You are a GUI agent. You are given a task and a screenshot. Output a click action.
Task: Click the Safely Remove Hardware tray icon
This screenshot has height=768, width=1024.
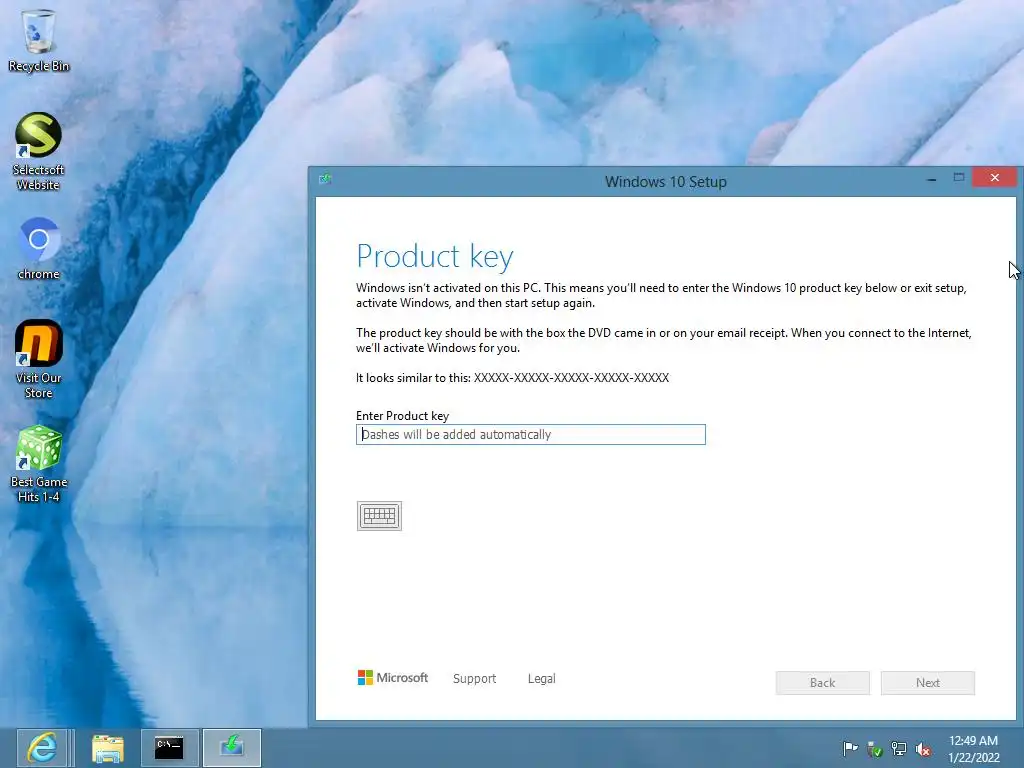875,749
